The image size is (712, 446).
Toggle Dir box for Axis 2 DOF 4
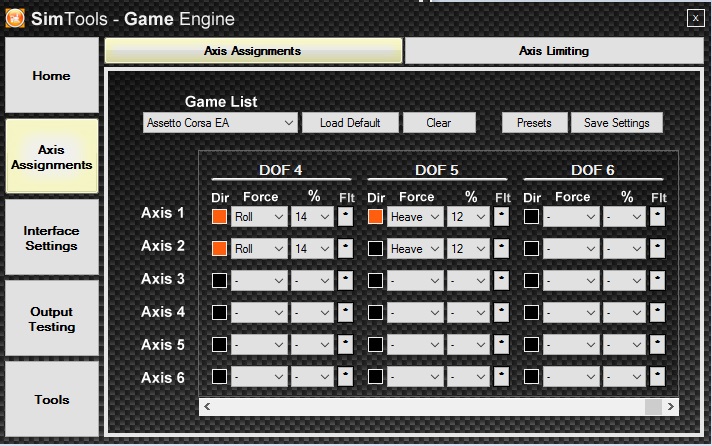coord(219,248)
